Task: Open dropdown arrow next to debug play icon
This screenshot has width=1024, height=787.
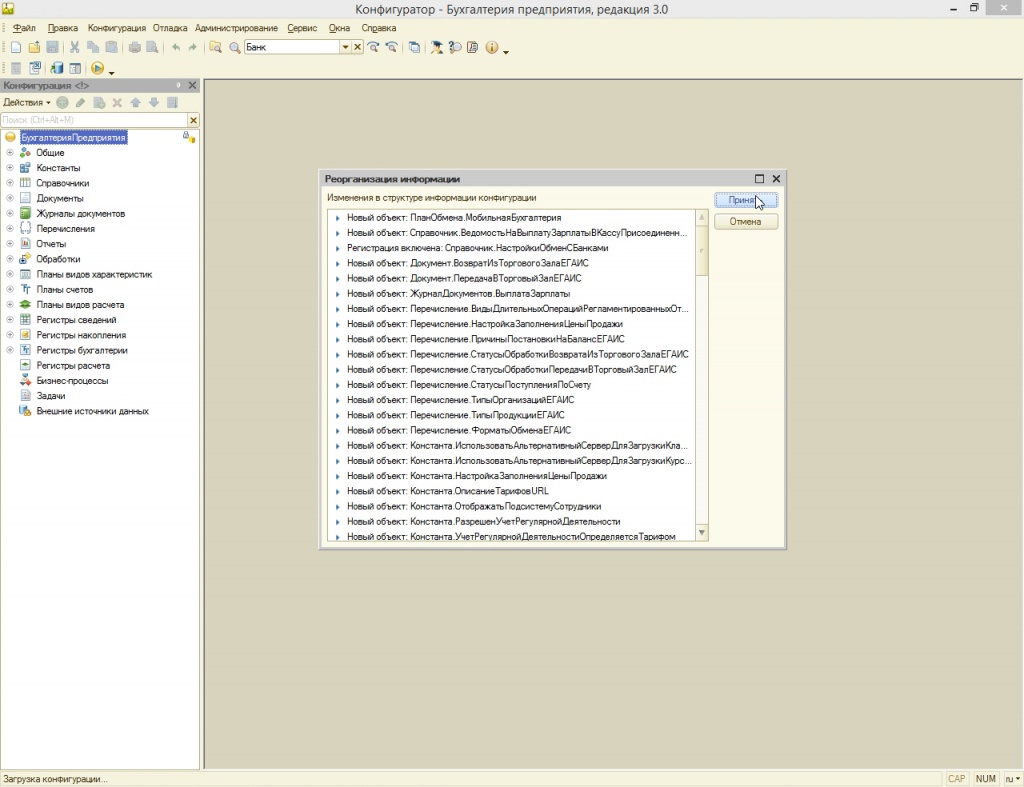Action: pos(112,71)
